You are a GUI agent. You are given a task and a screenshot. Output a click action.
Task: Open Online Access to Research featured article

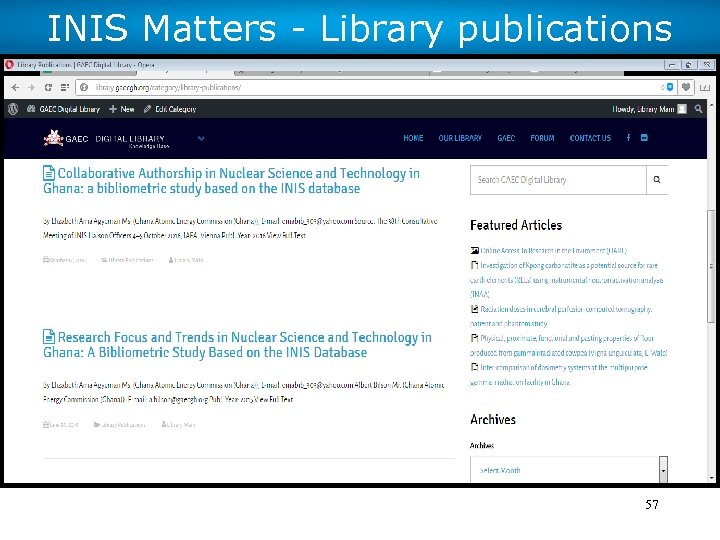[x=553, y=251]
